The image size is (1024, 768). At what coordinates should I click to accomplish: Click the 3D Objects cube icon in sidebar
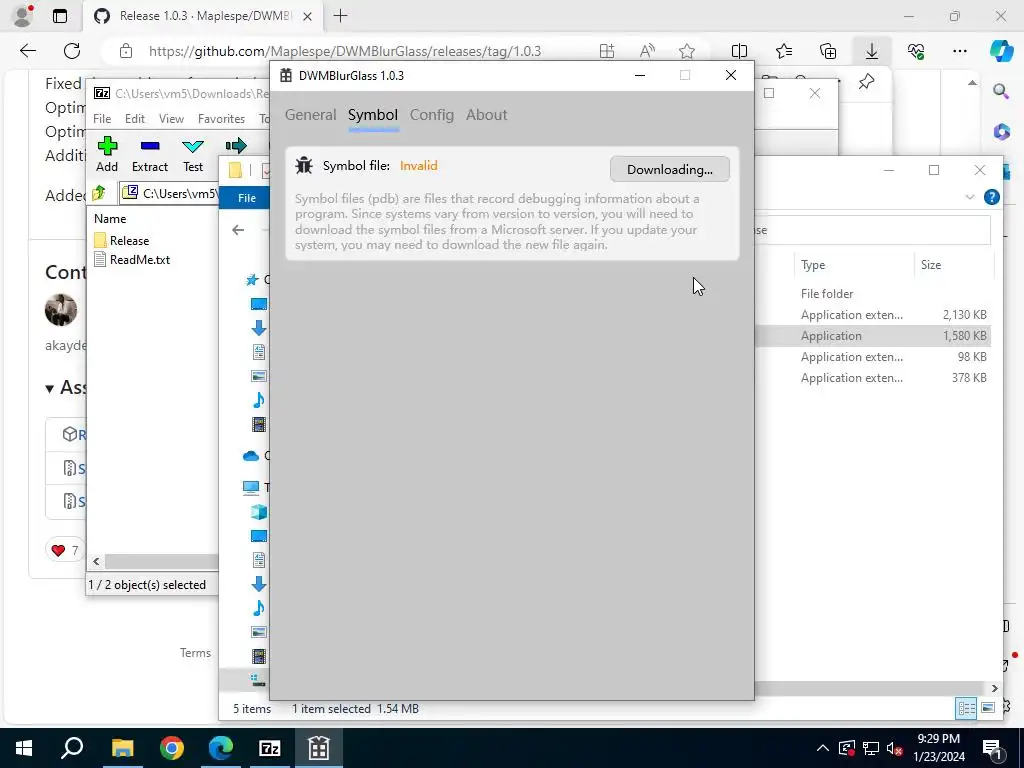click(x=259, y=512)
